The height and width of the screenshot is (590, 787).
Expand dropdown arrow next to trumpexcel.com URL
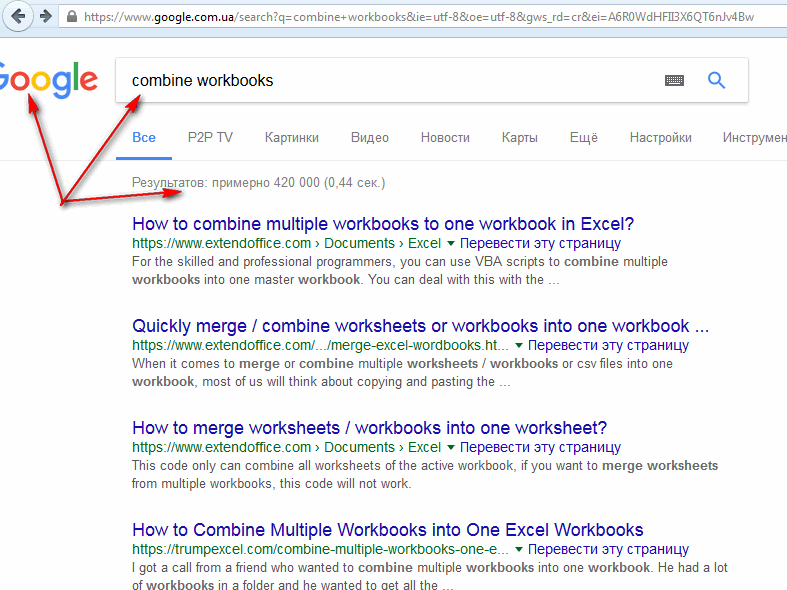coord(519,549)
